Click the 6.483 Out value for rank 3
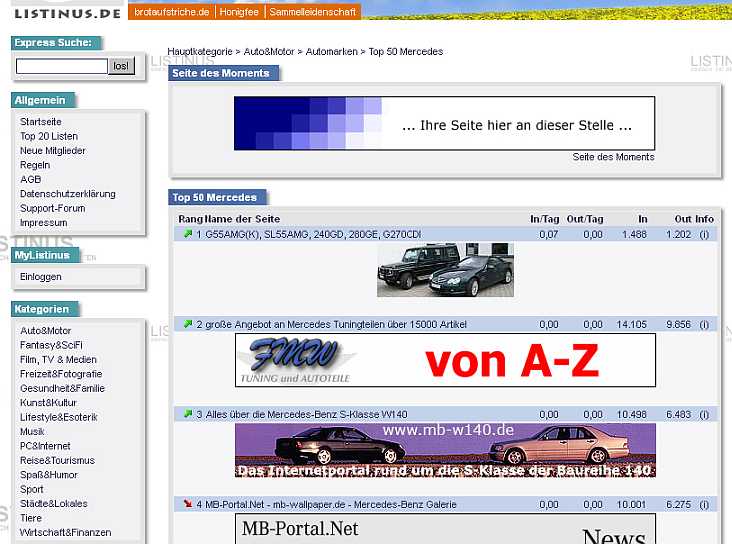This screenshot has width=732, height=544. pos(678,415)
